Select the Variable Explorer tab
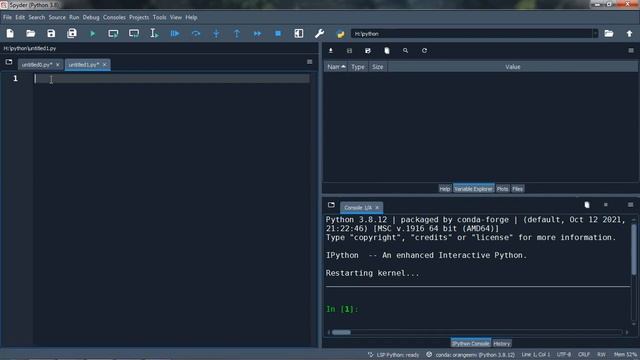The width and height of the screenshot is (640, 360). point(473,189)
